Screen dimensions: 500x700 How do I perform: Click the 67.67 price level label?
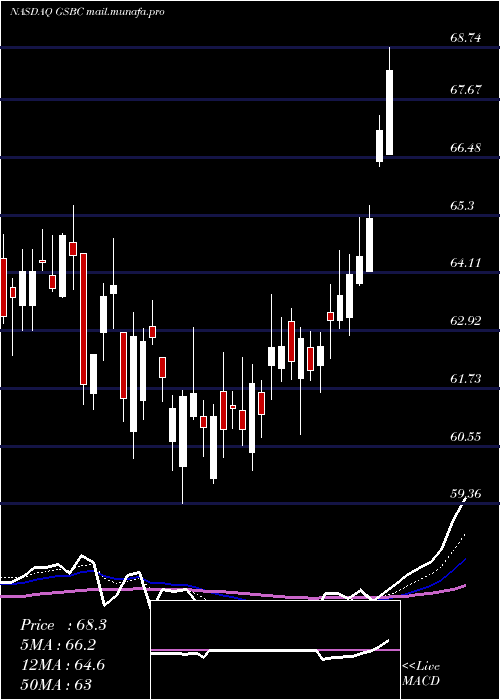pos(466,90)
